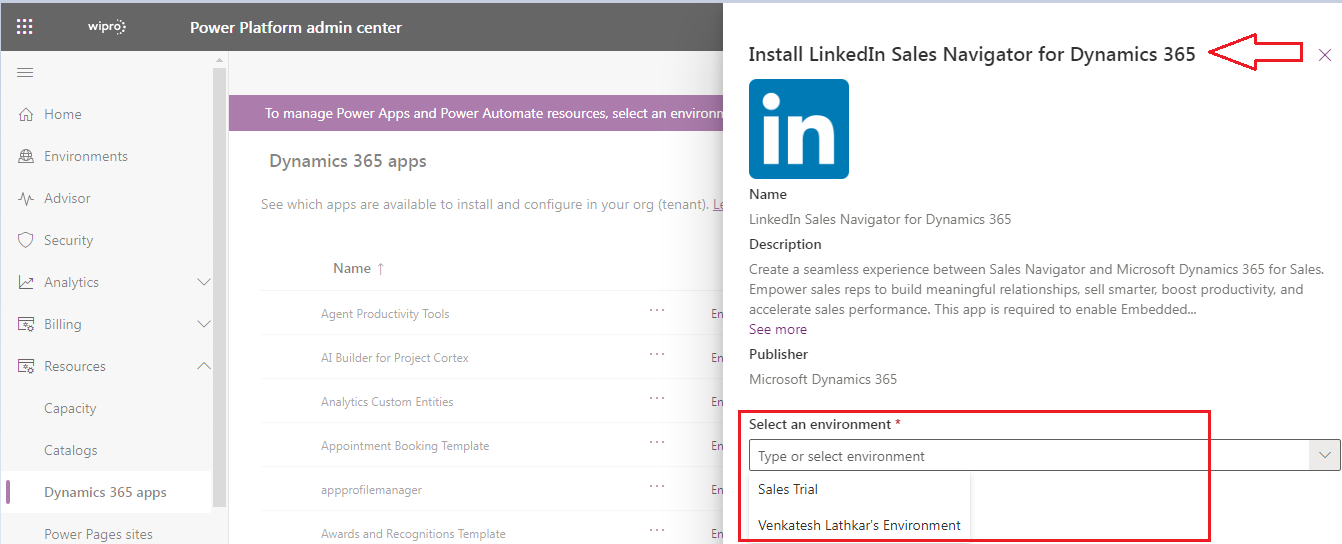The width and height of the screenshot is (1342, 544).
Task: Click the LinkedIn logo image
Action: click(x=799, y=129)
